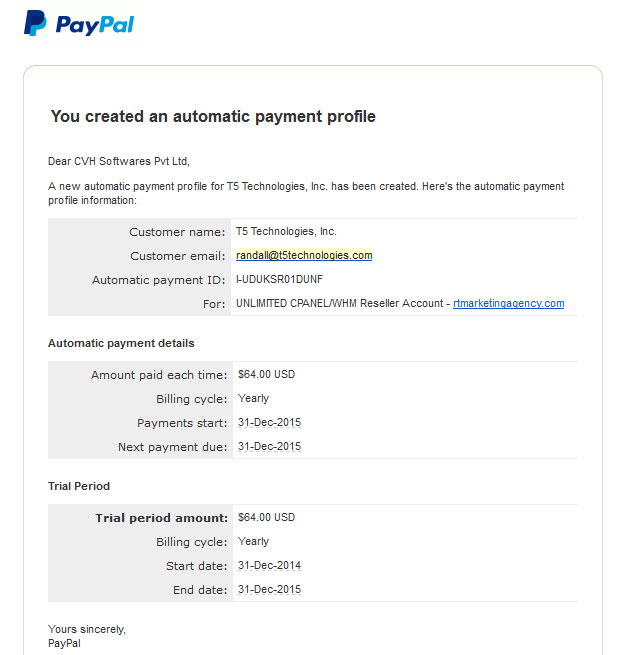Click the 'Trial Period' section heading
The width and height of the screenshot is (624, 655).
click(x=79, y=486)
